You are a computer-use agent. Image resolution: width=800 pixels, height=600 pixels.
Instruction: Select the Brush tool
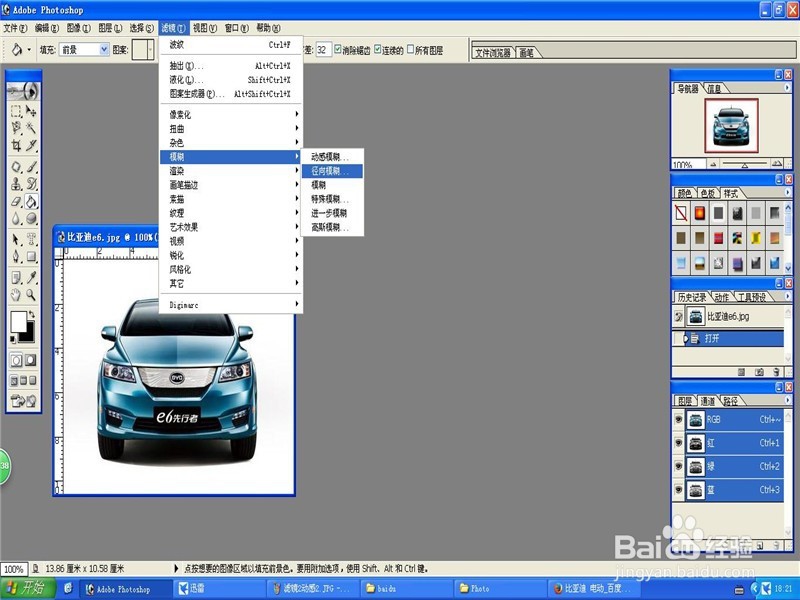[31, 166]
